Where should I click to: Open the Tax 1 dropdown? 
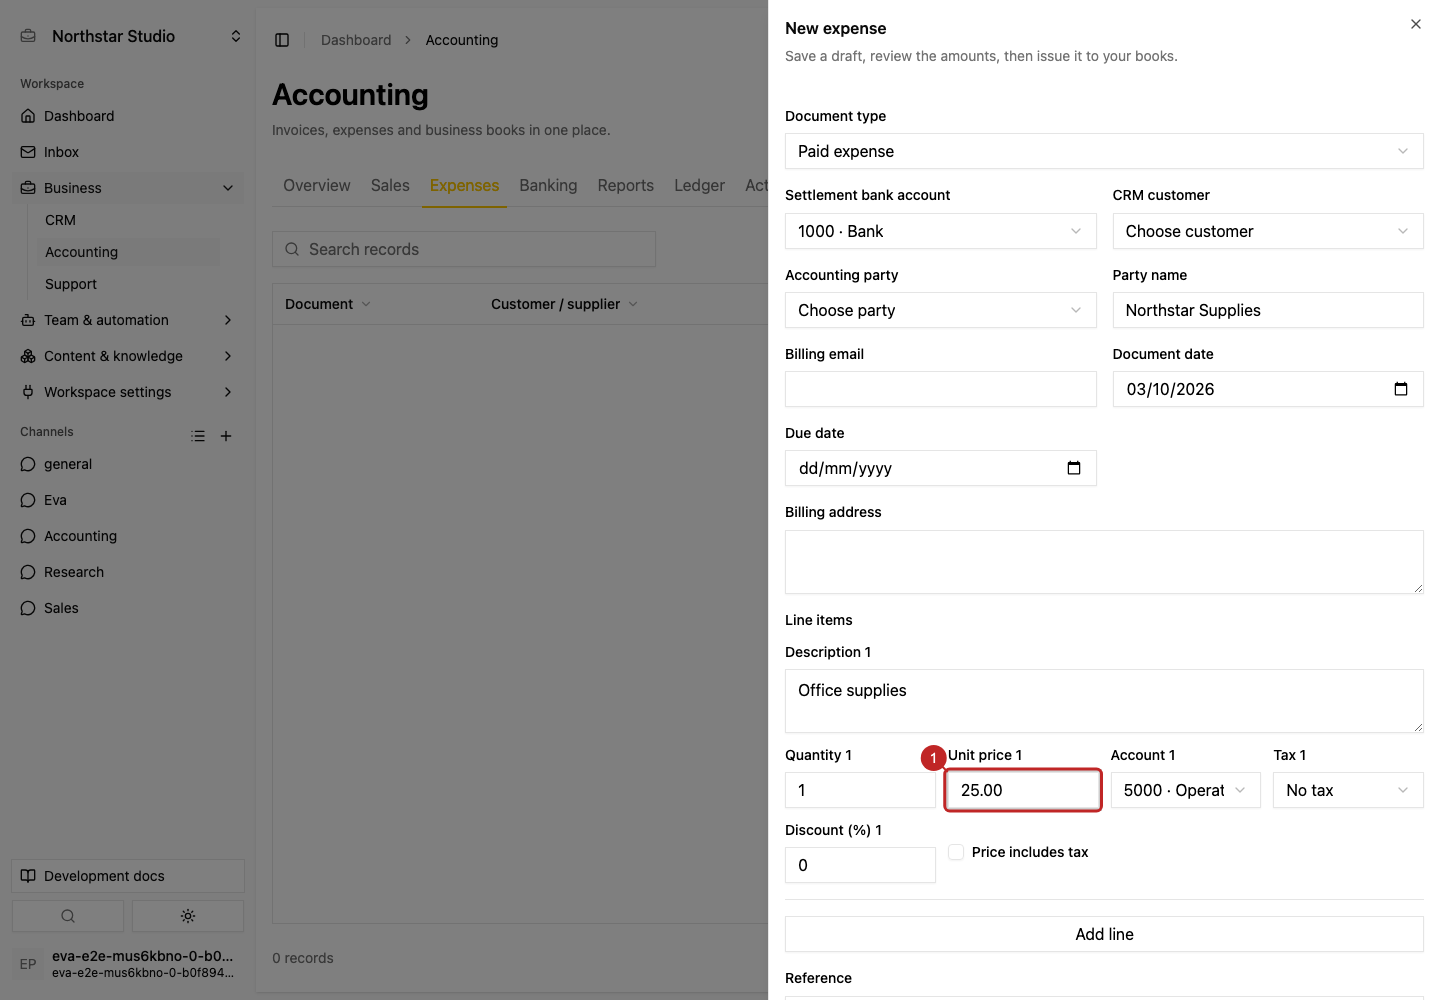coord(1348,790)
